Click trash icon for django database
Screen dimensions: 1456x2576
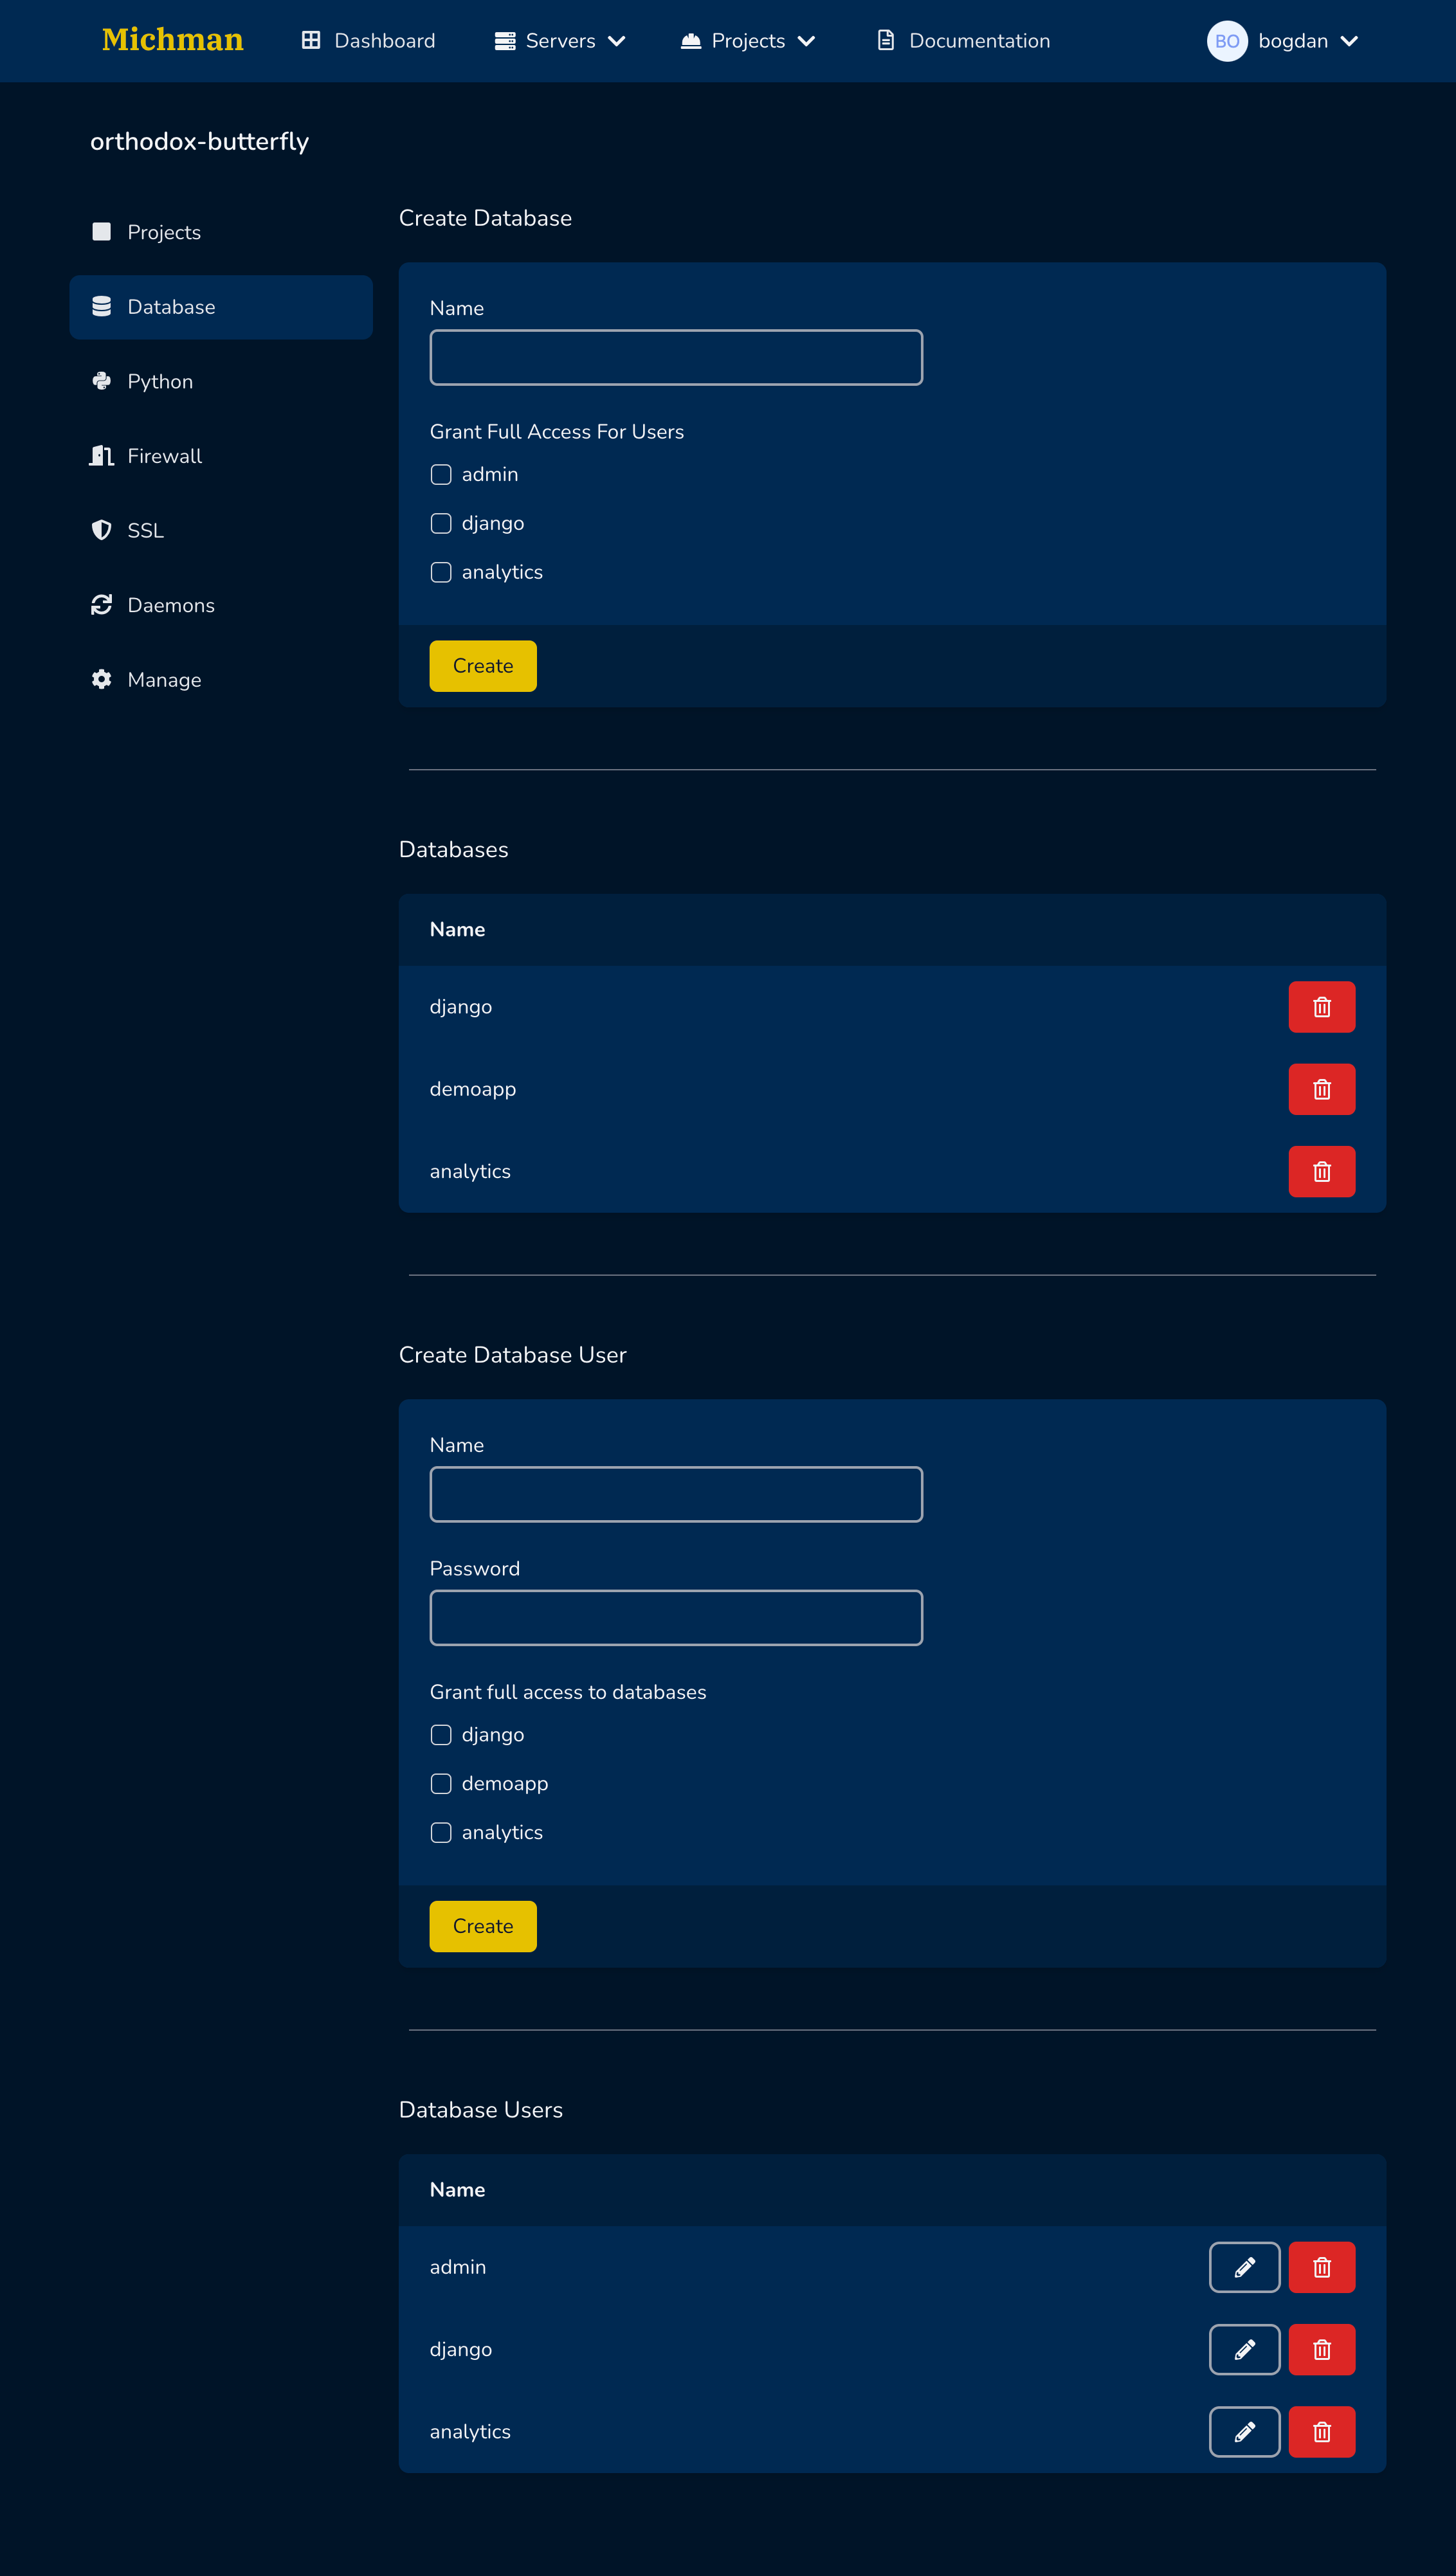(x=1321, y=1007)
